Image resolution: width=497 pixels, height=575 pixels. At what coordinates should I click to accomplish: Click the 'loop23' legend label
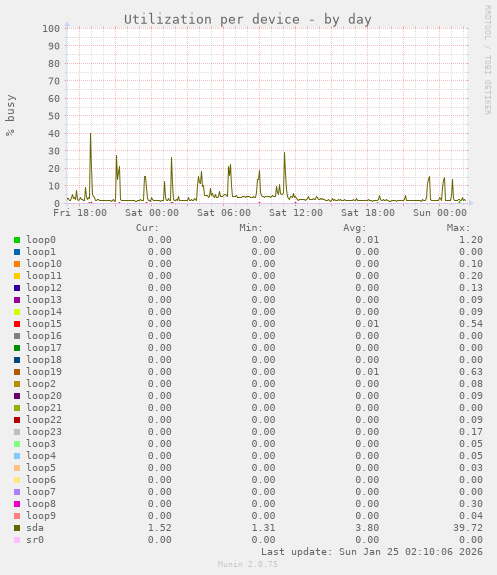click(x=44, y=432)
